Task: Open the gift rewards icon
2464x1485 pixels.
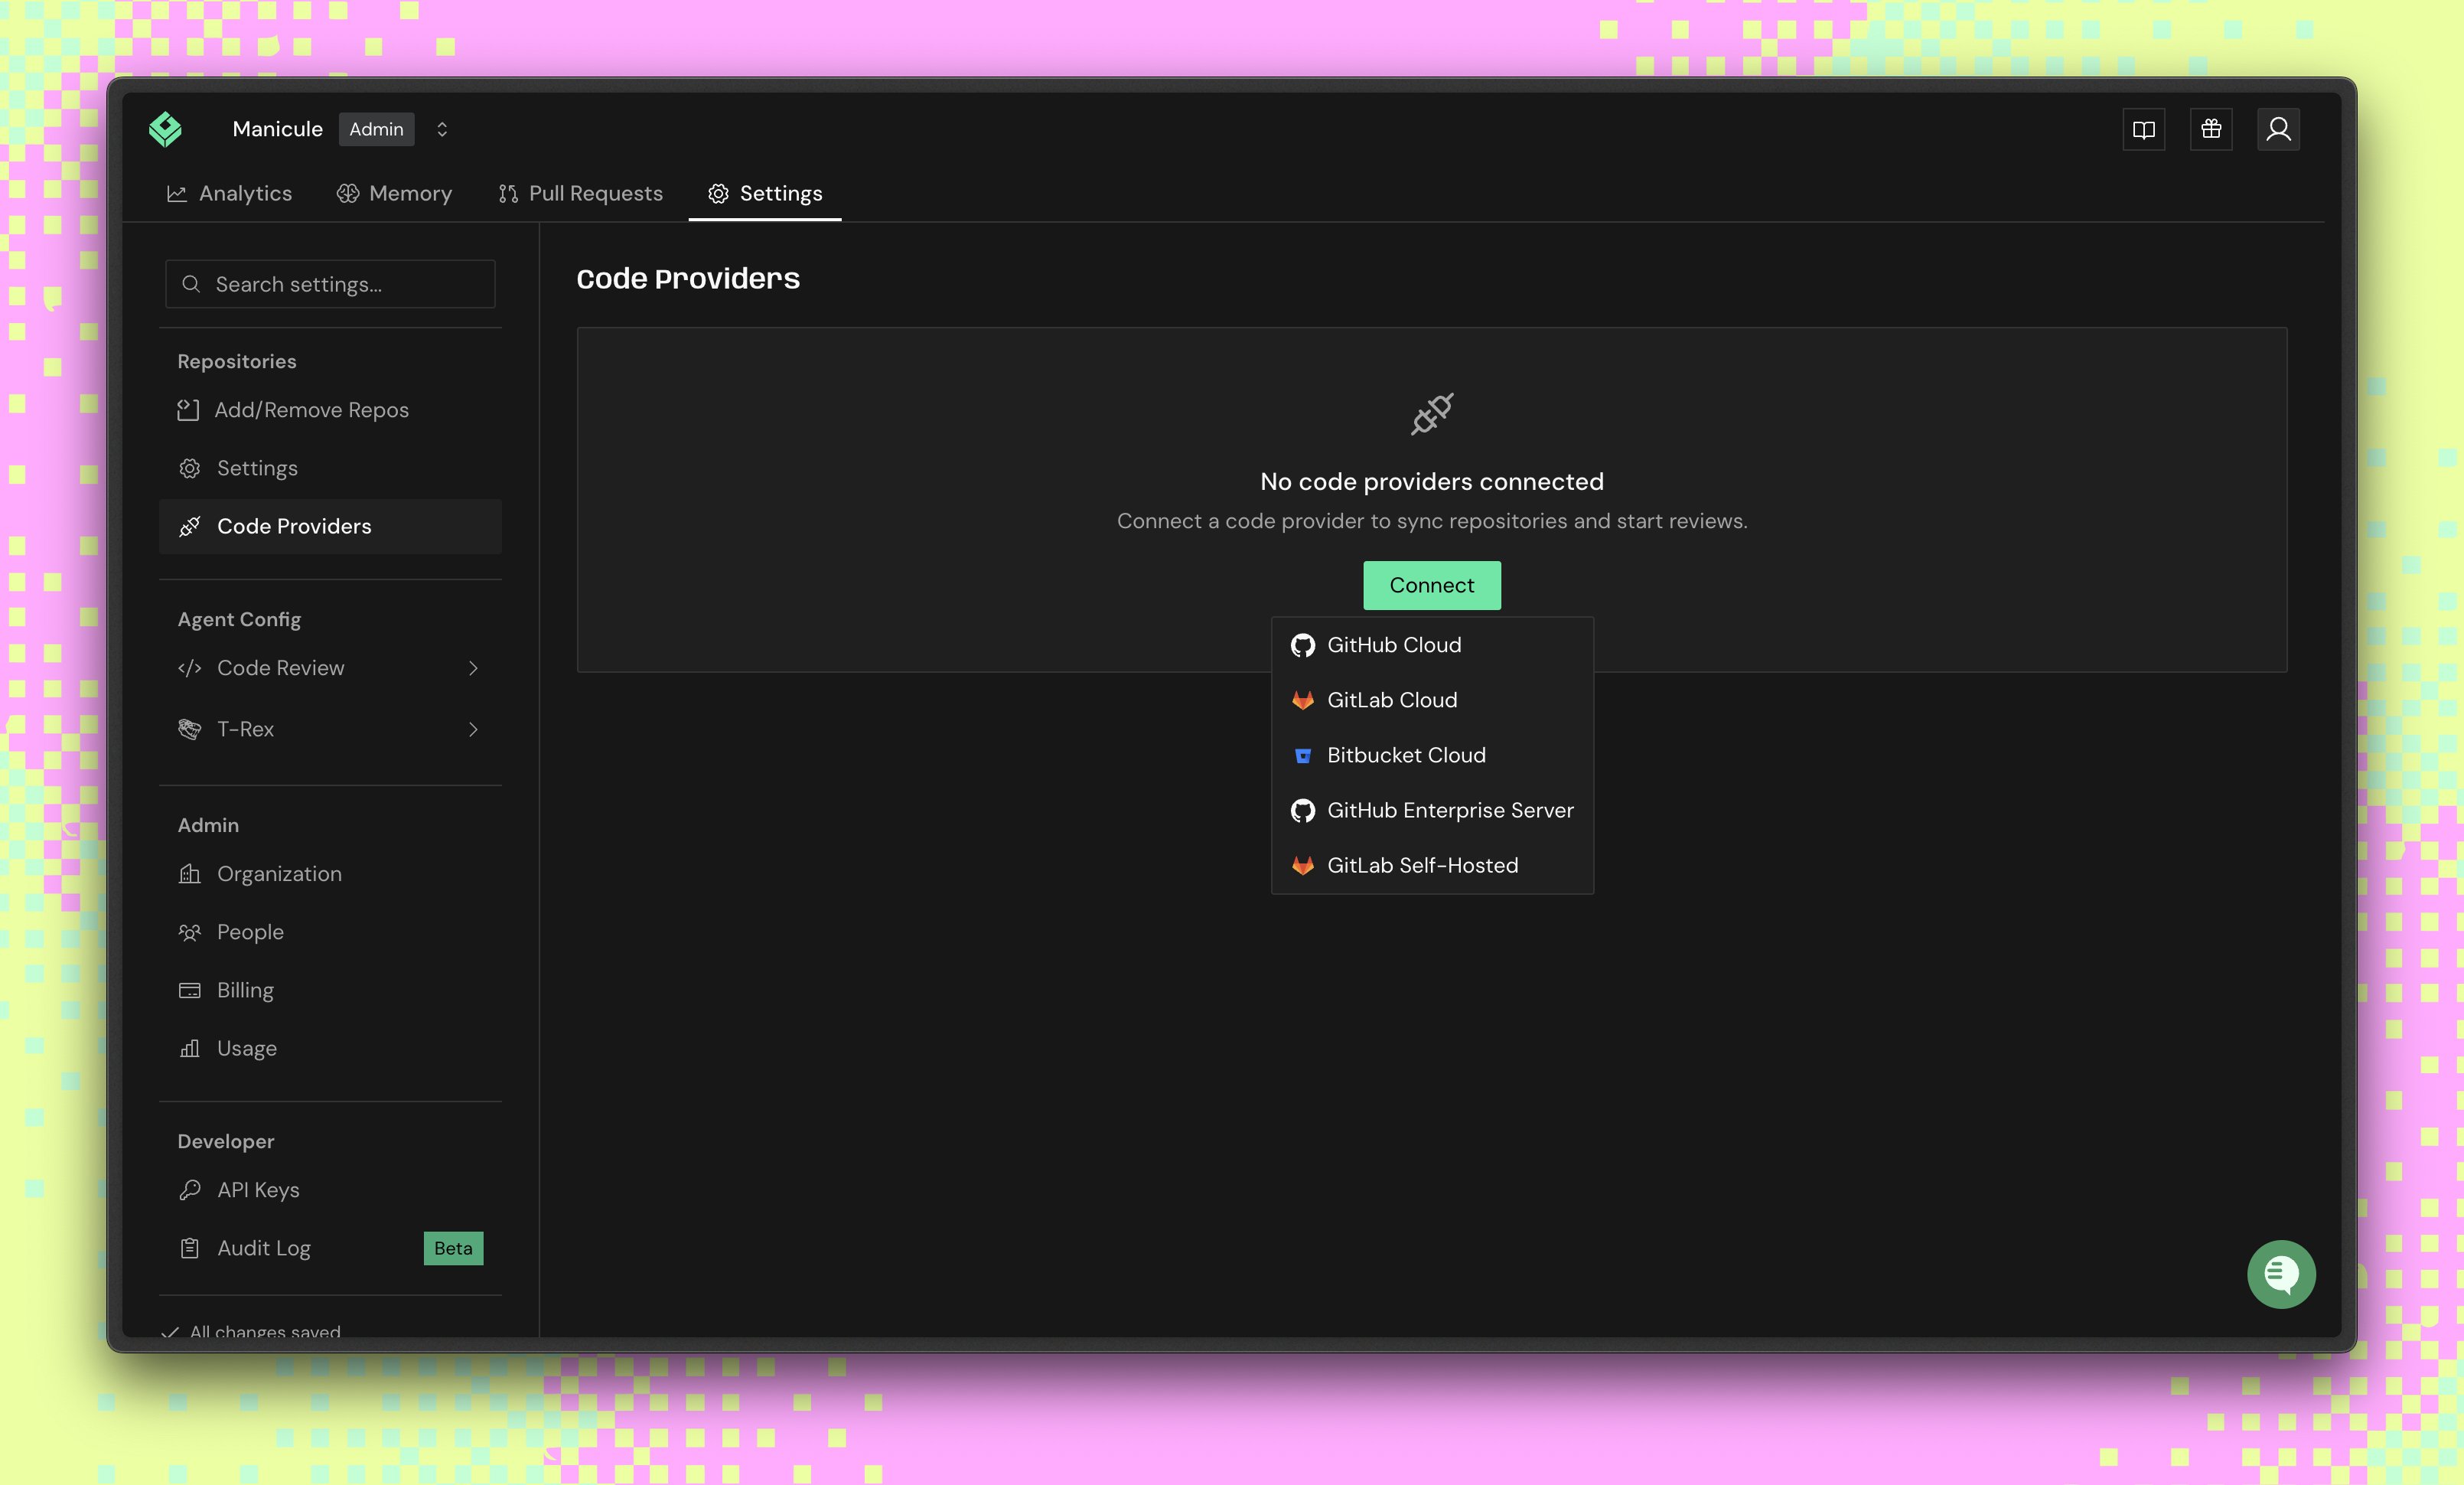Action: pos(2211,129)
